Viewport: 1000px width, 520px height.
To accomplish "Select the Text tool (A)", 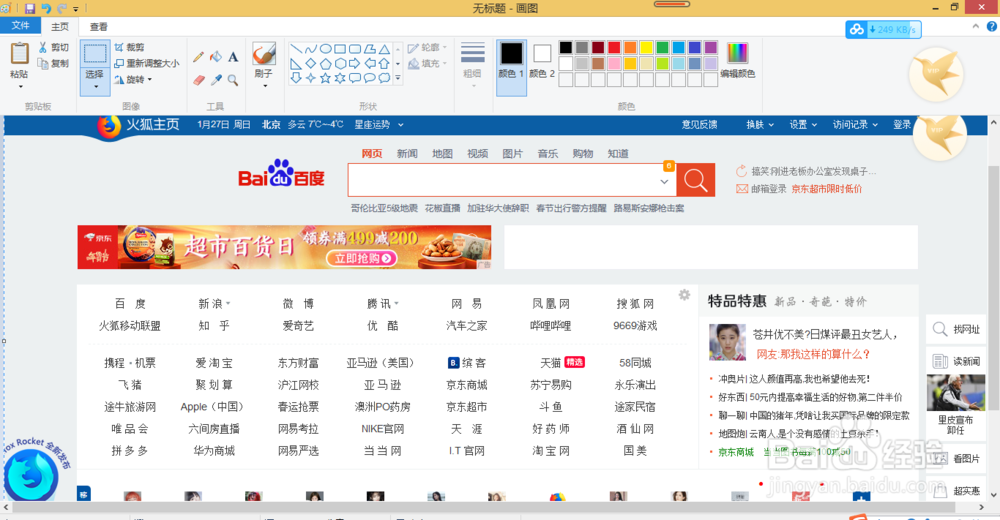I will [x=233, y=57].
